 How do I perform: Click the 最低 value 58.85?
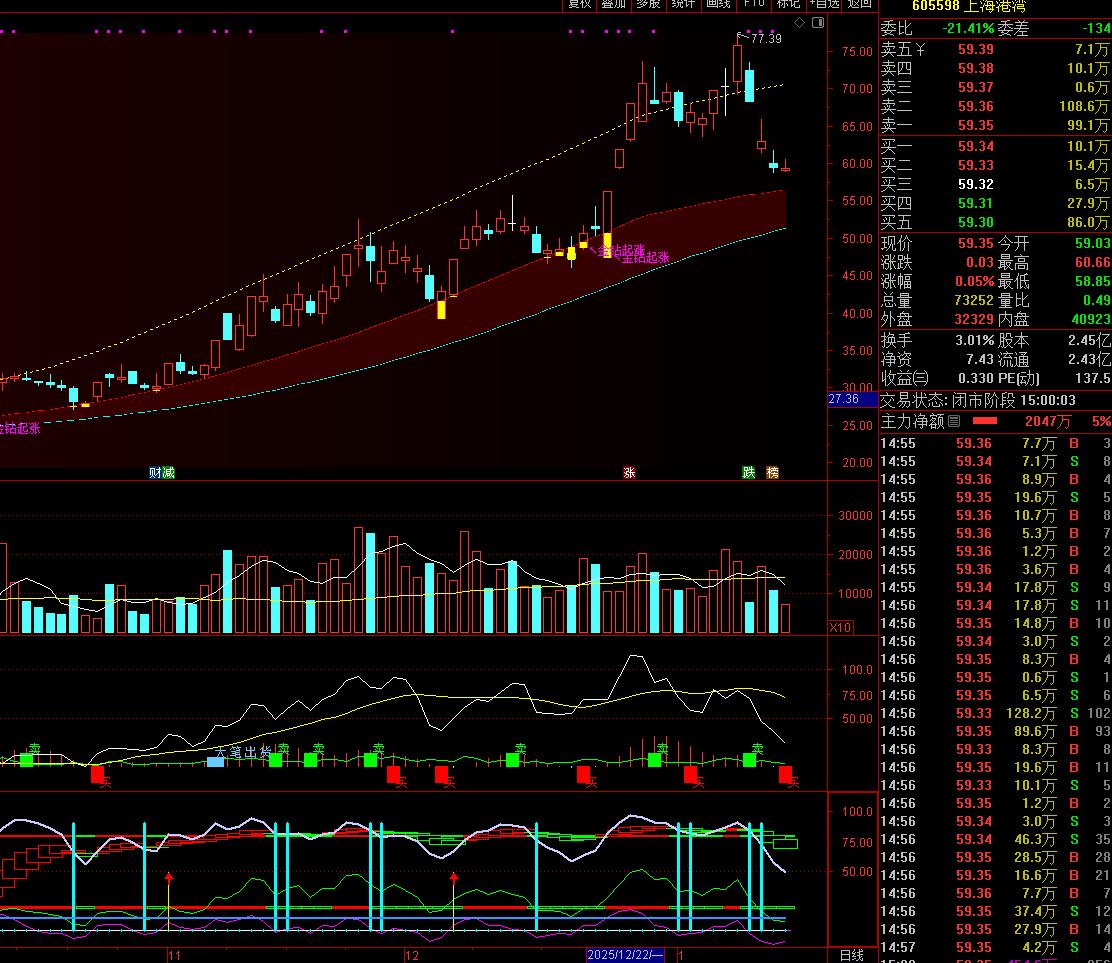click(1093, 282)
